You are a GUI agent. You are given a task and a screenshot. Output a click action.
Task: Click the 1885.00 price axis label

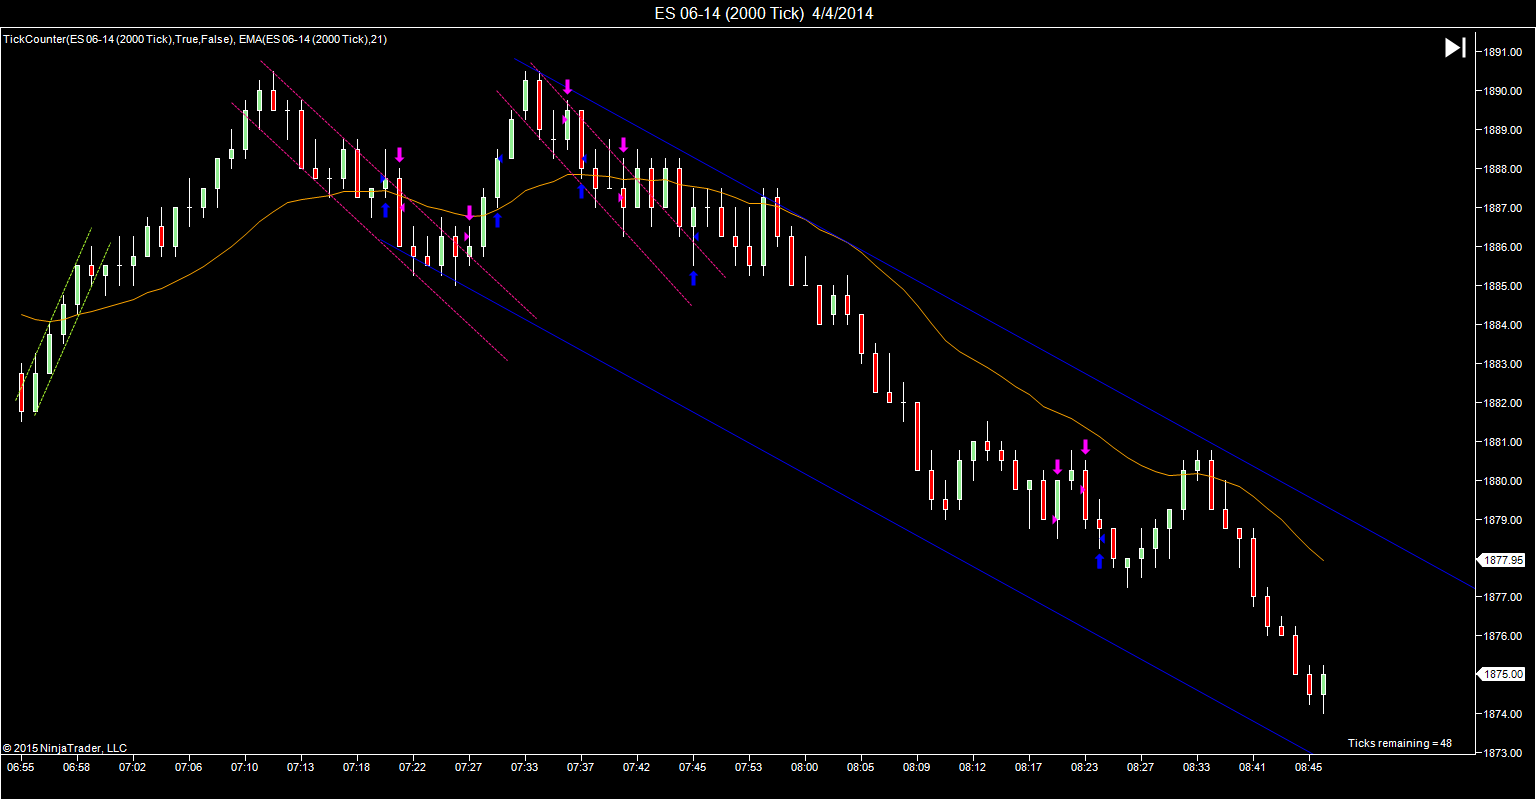[1502, 286]
